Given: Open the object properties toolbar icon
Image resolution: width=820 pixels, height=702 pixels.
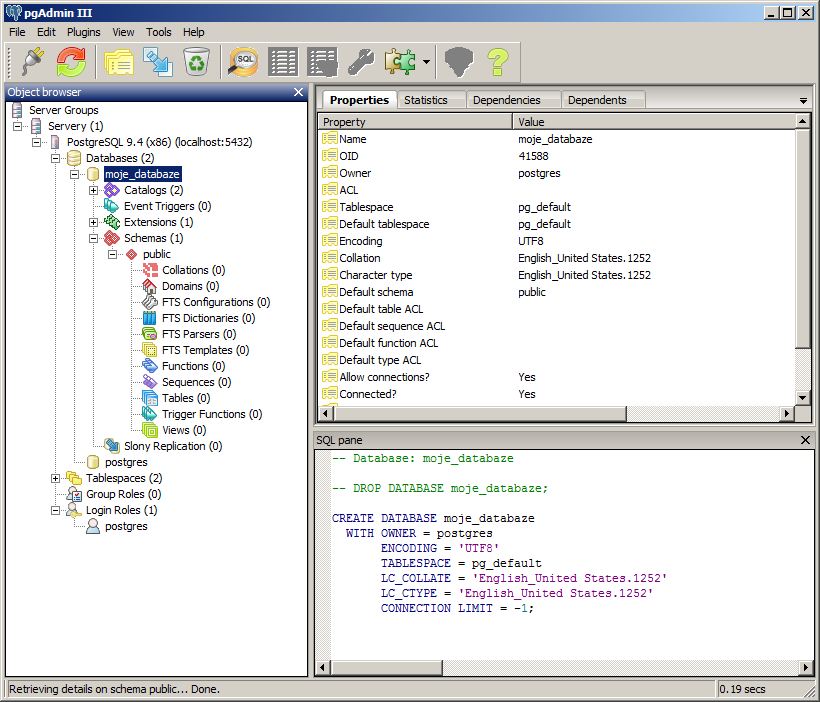Looking at the screenshot, I should click(x=120, y=62).
